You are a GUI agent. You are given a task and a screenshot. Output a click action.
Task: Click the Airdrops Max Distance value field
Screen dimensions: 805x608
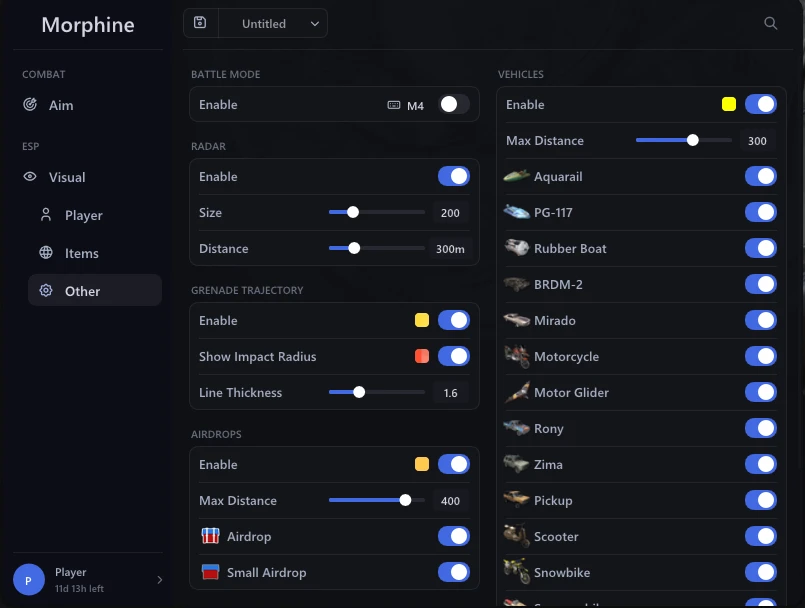click(x=450, y=501)
